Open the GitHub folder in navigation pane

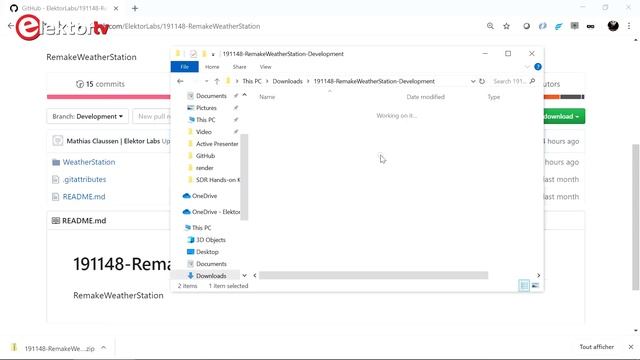point(205,156)
